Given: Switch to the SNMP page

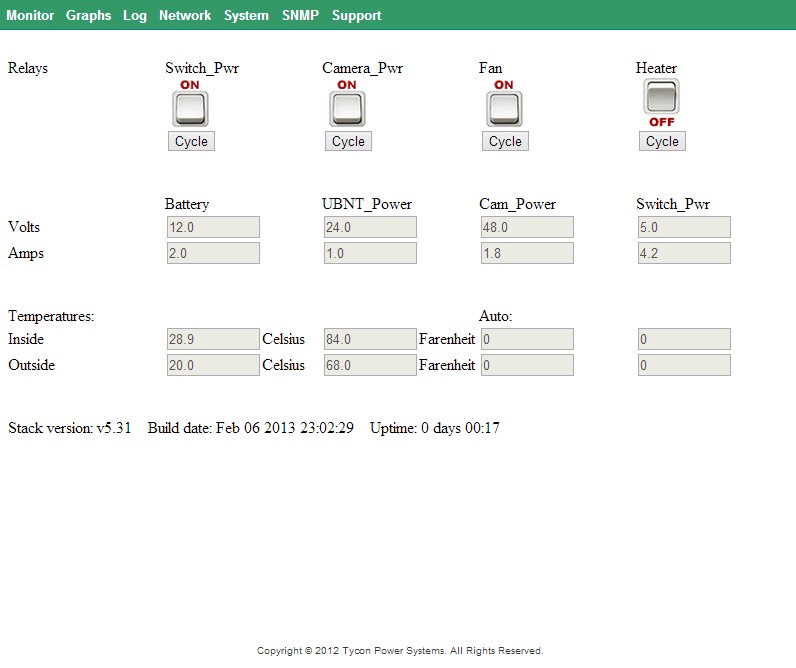Looking at the screenshot, I should [300, 15].
